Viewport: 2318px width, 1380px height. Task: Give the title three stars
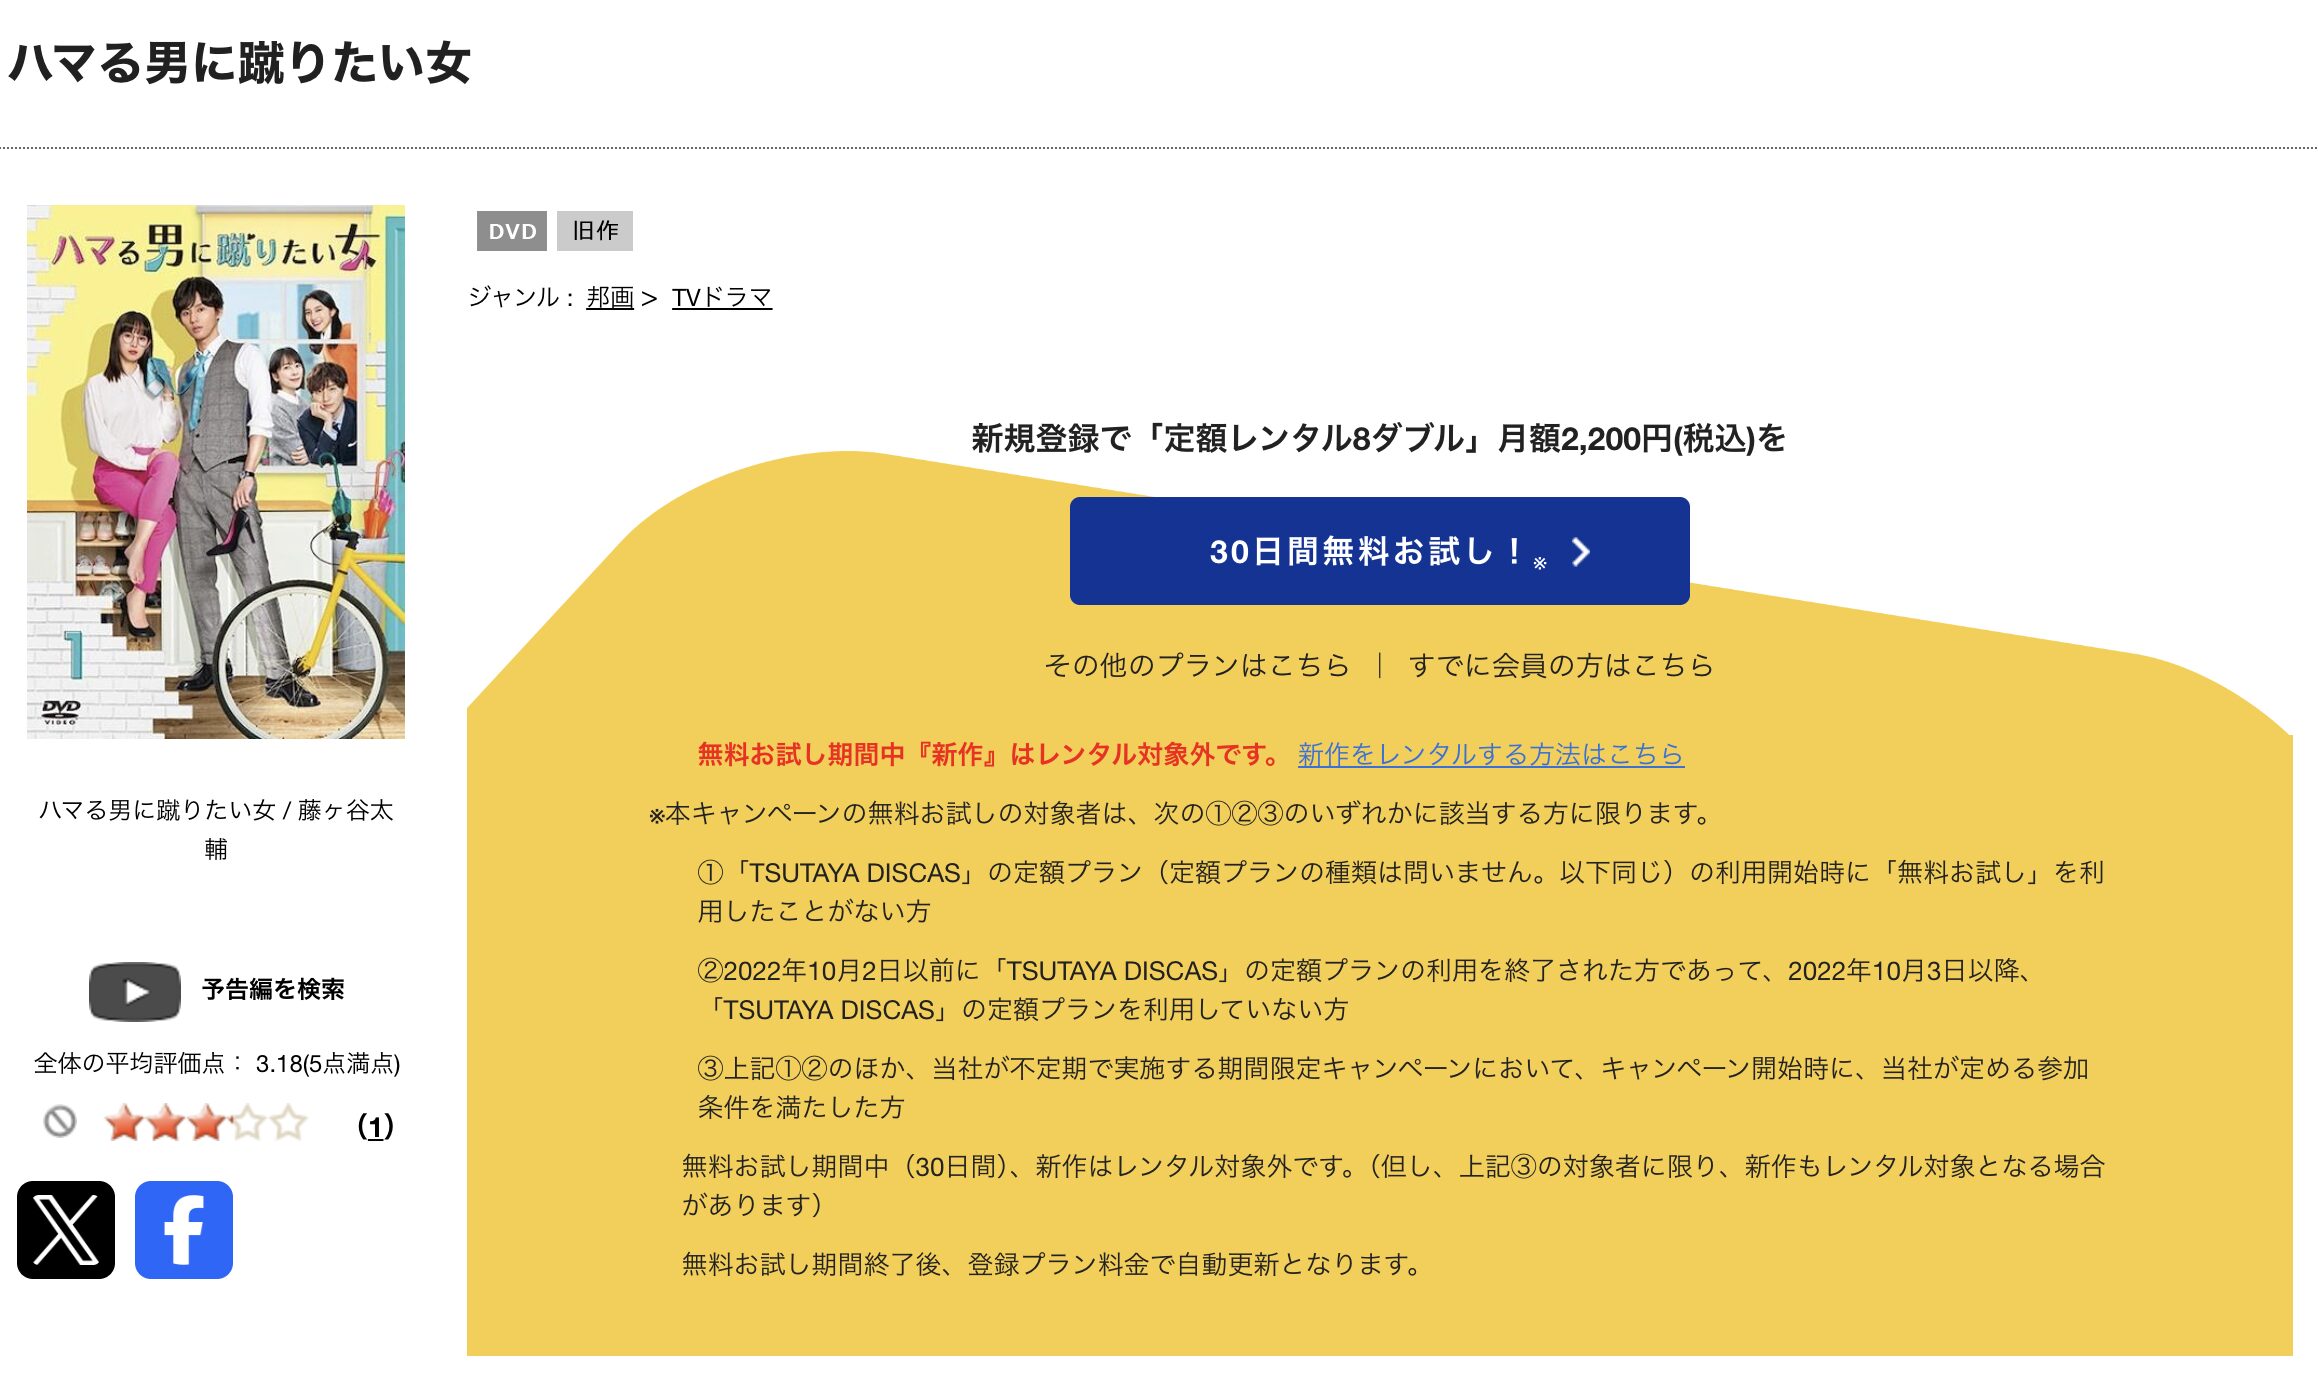(206, 1123)
